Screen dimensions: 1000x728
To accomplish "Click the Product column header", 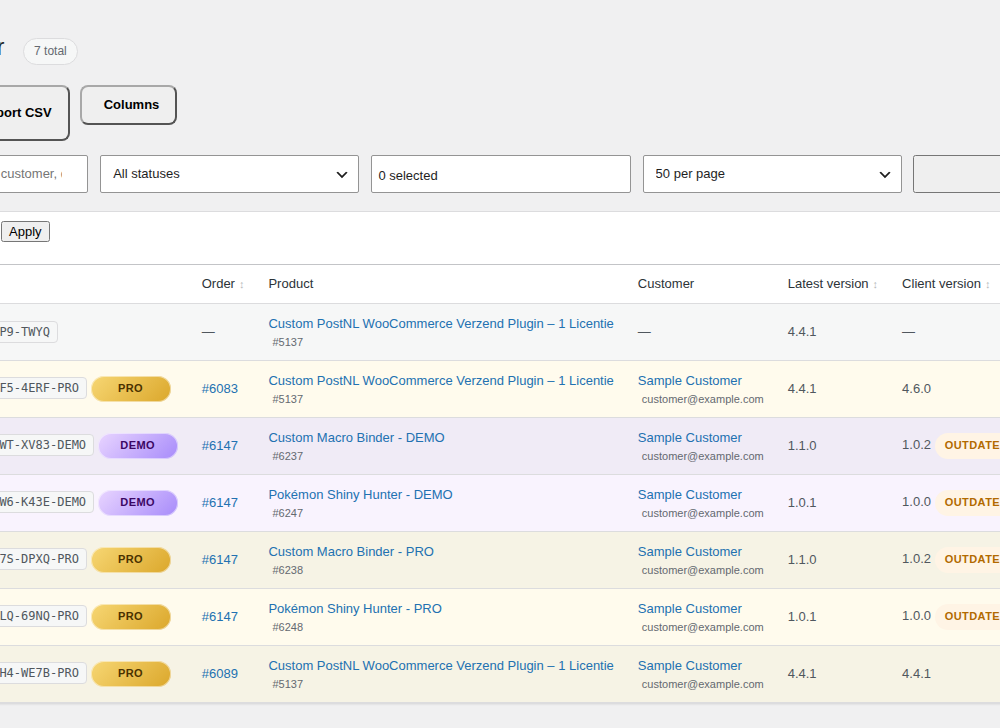I will pos(291,284).
